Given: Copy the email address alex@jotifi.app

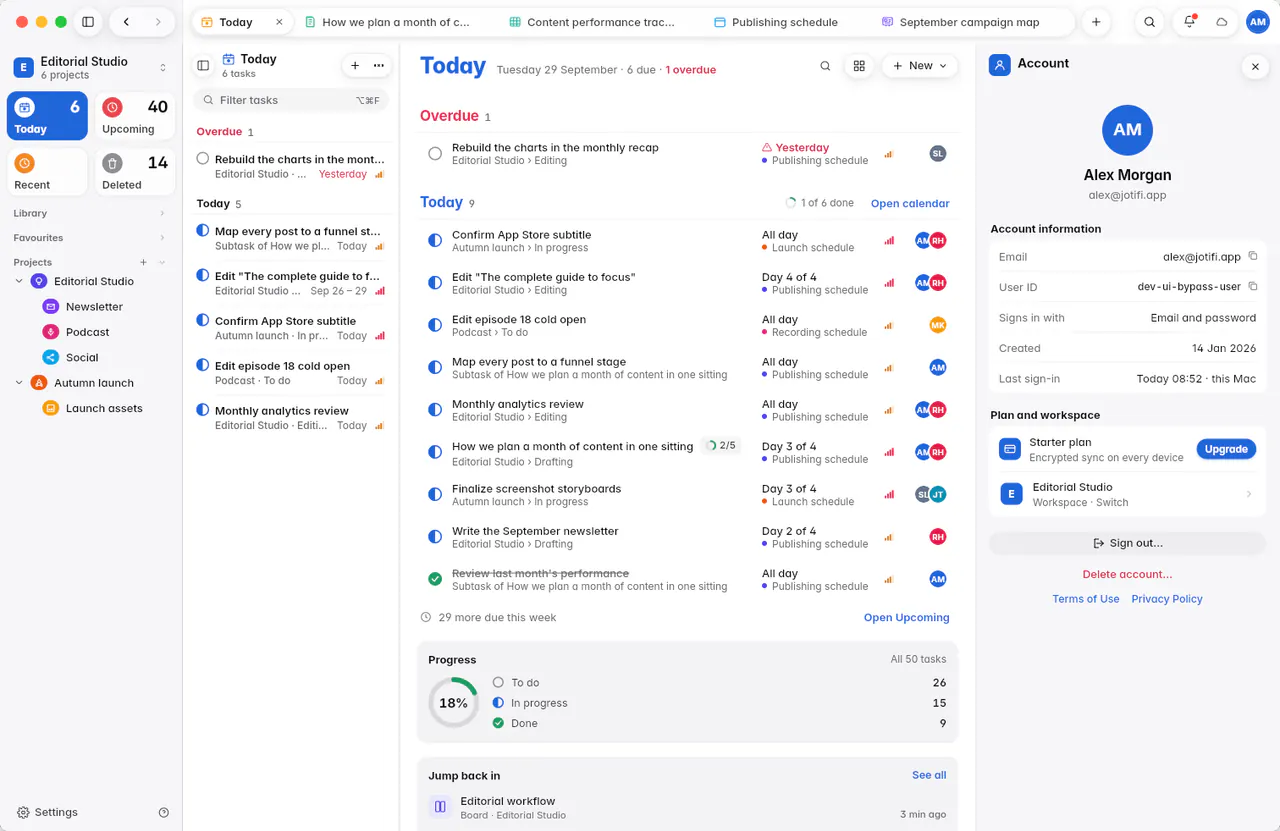Looking at the screenshot, I should click(1253, 256).
